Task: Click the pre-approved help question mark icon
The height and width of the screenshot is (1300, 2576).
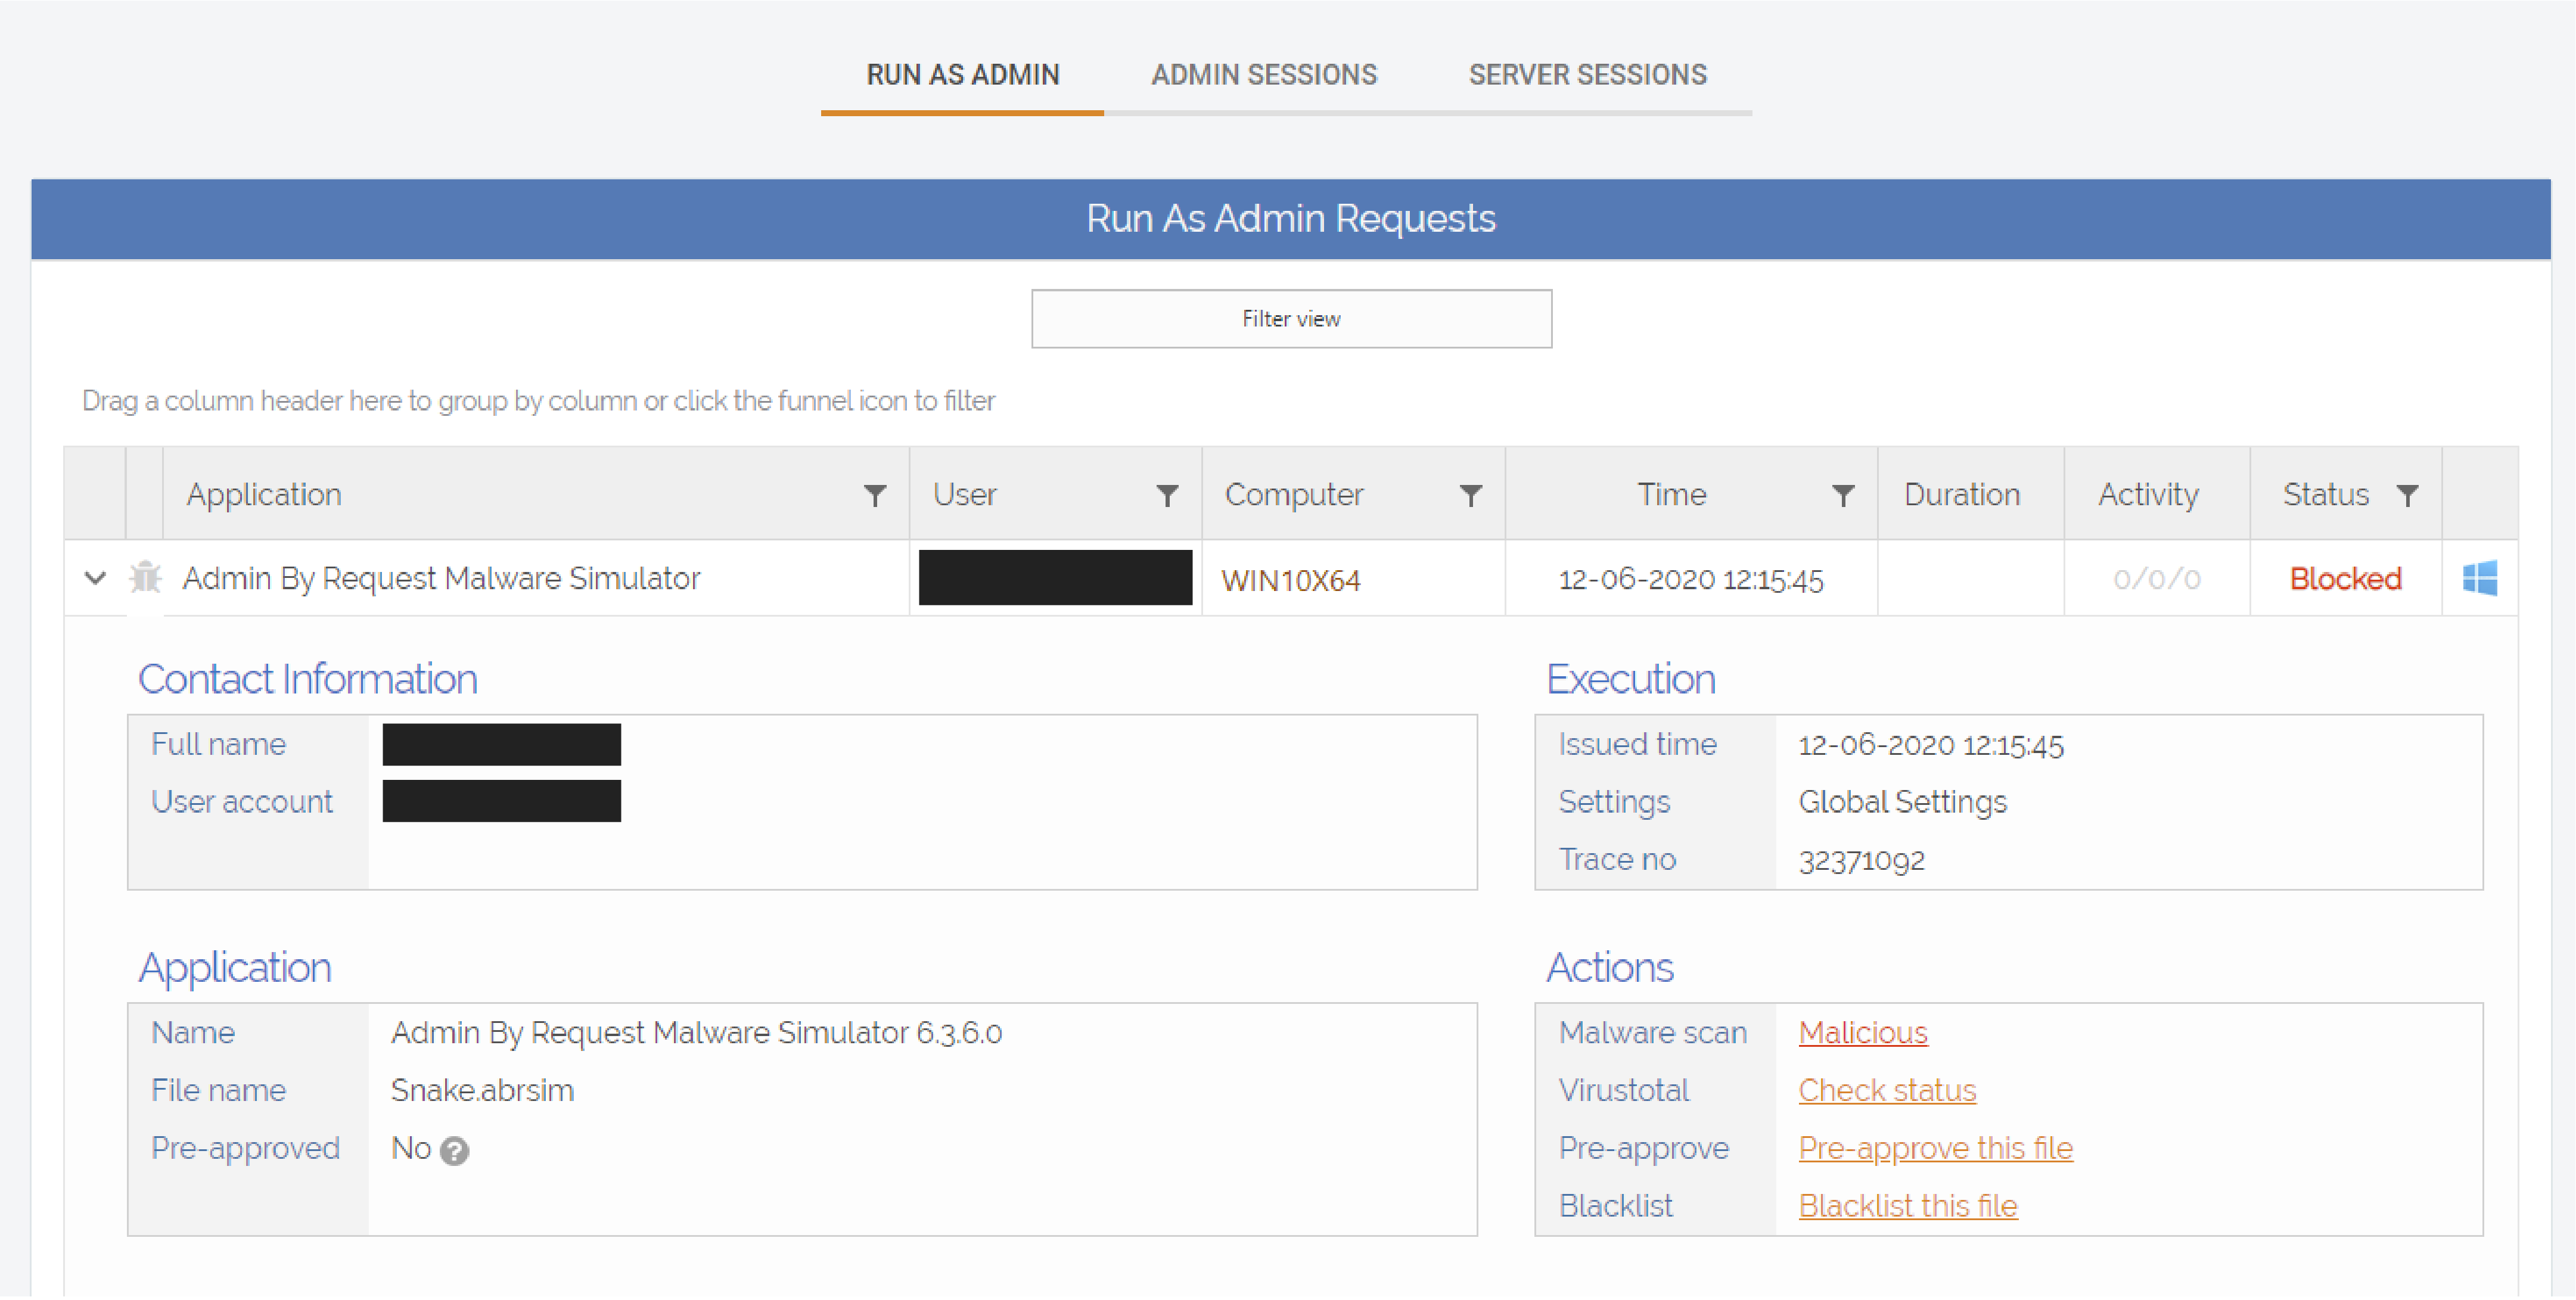Action: (454, 1151)
